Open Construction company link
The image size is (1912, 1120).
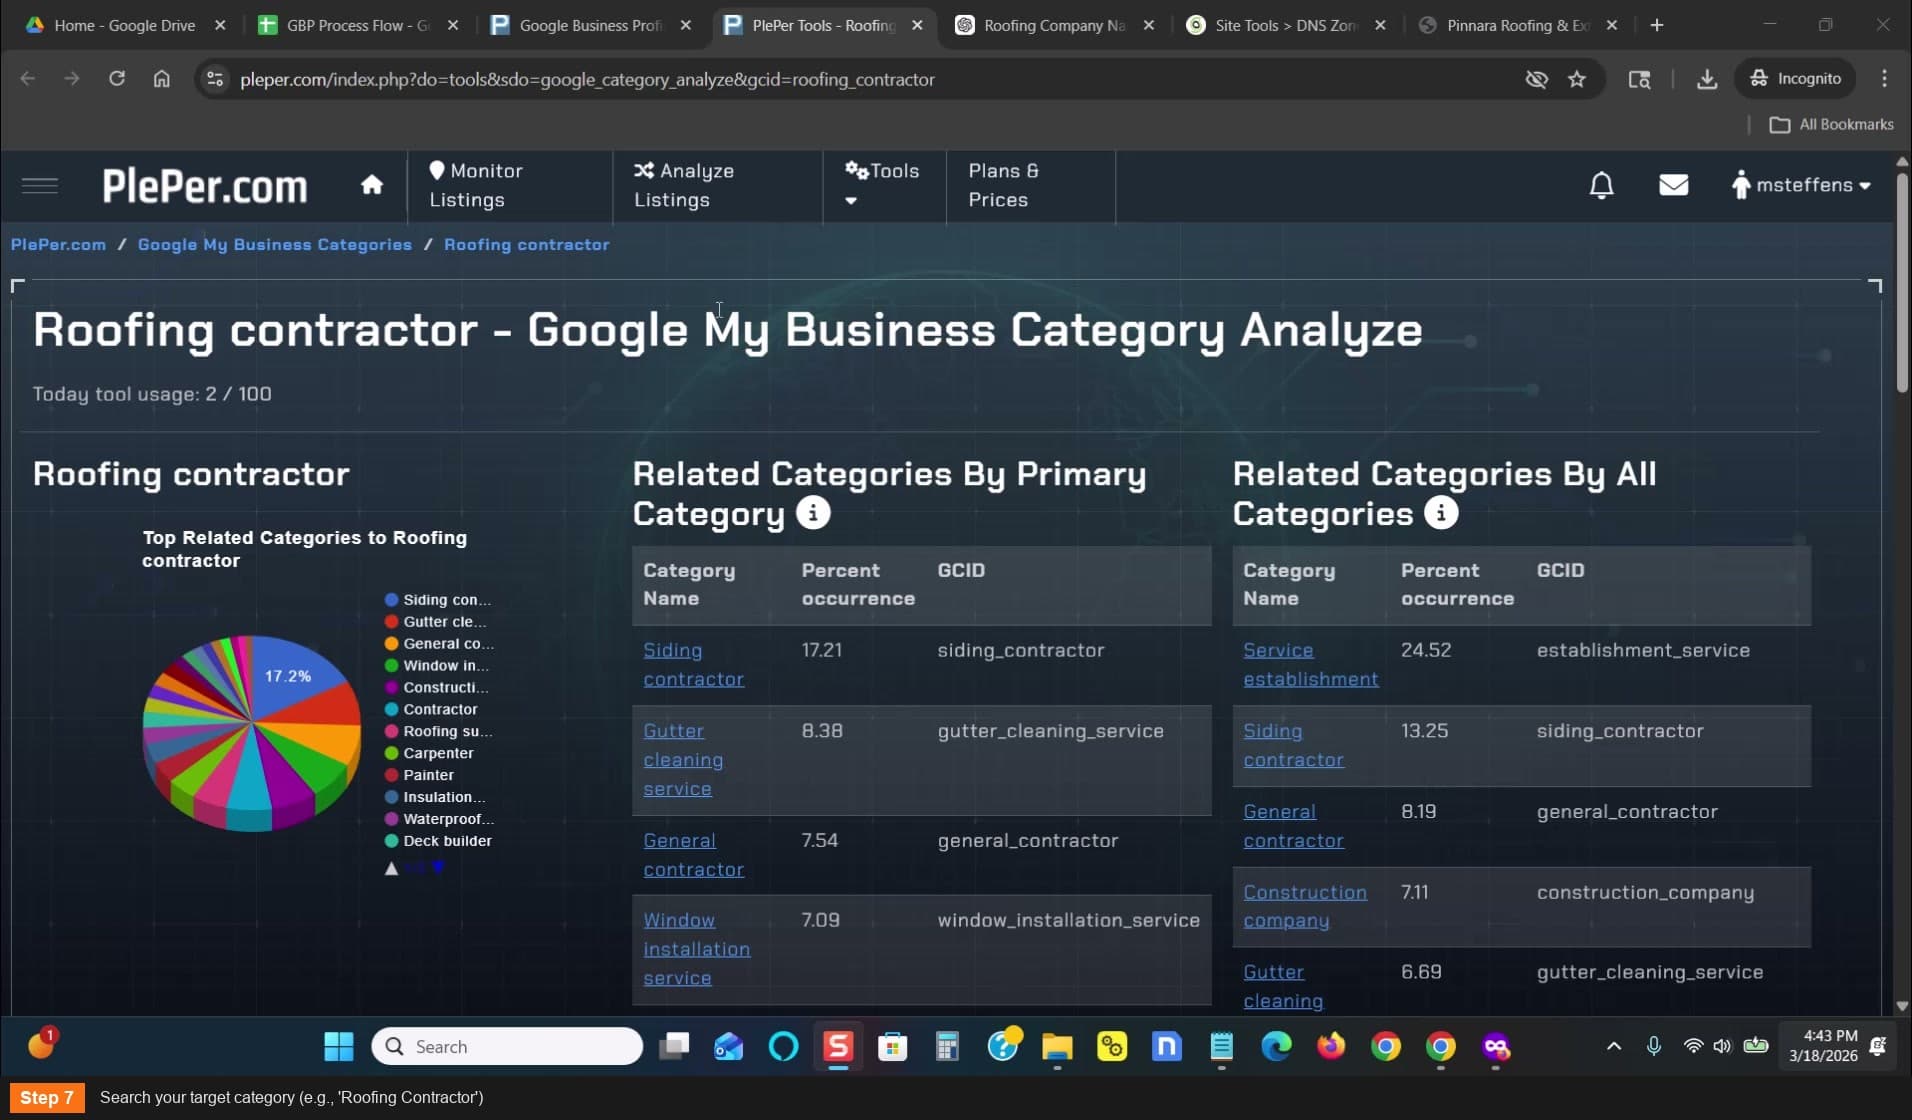1305,906
